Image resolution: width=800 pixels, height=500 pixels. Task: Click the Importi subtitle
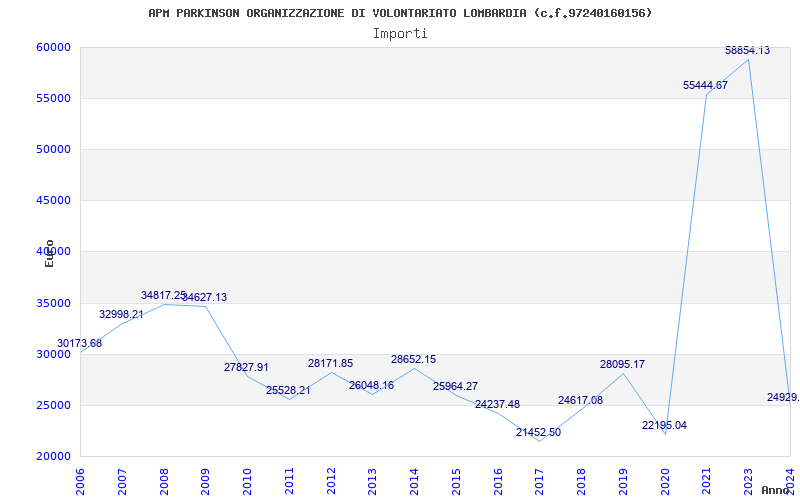400,33
